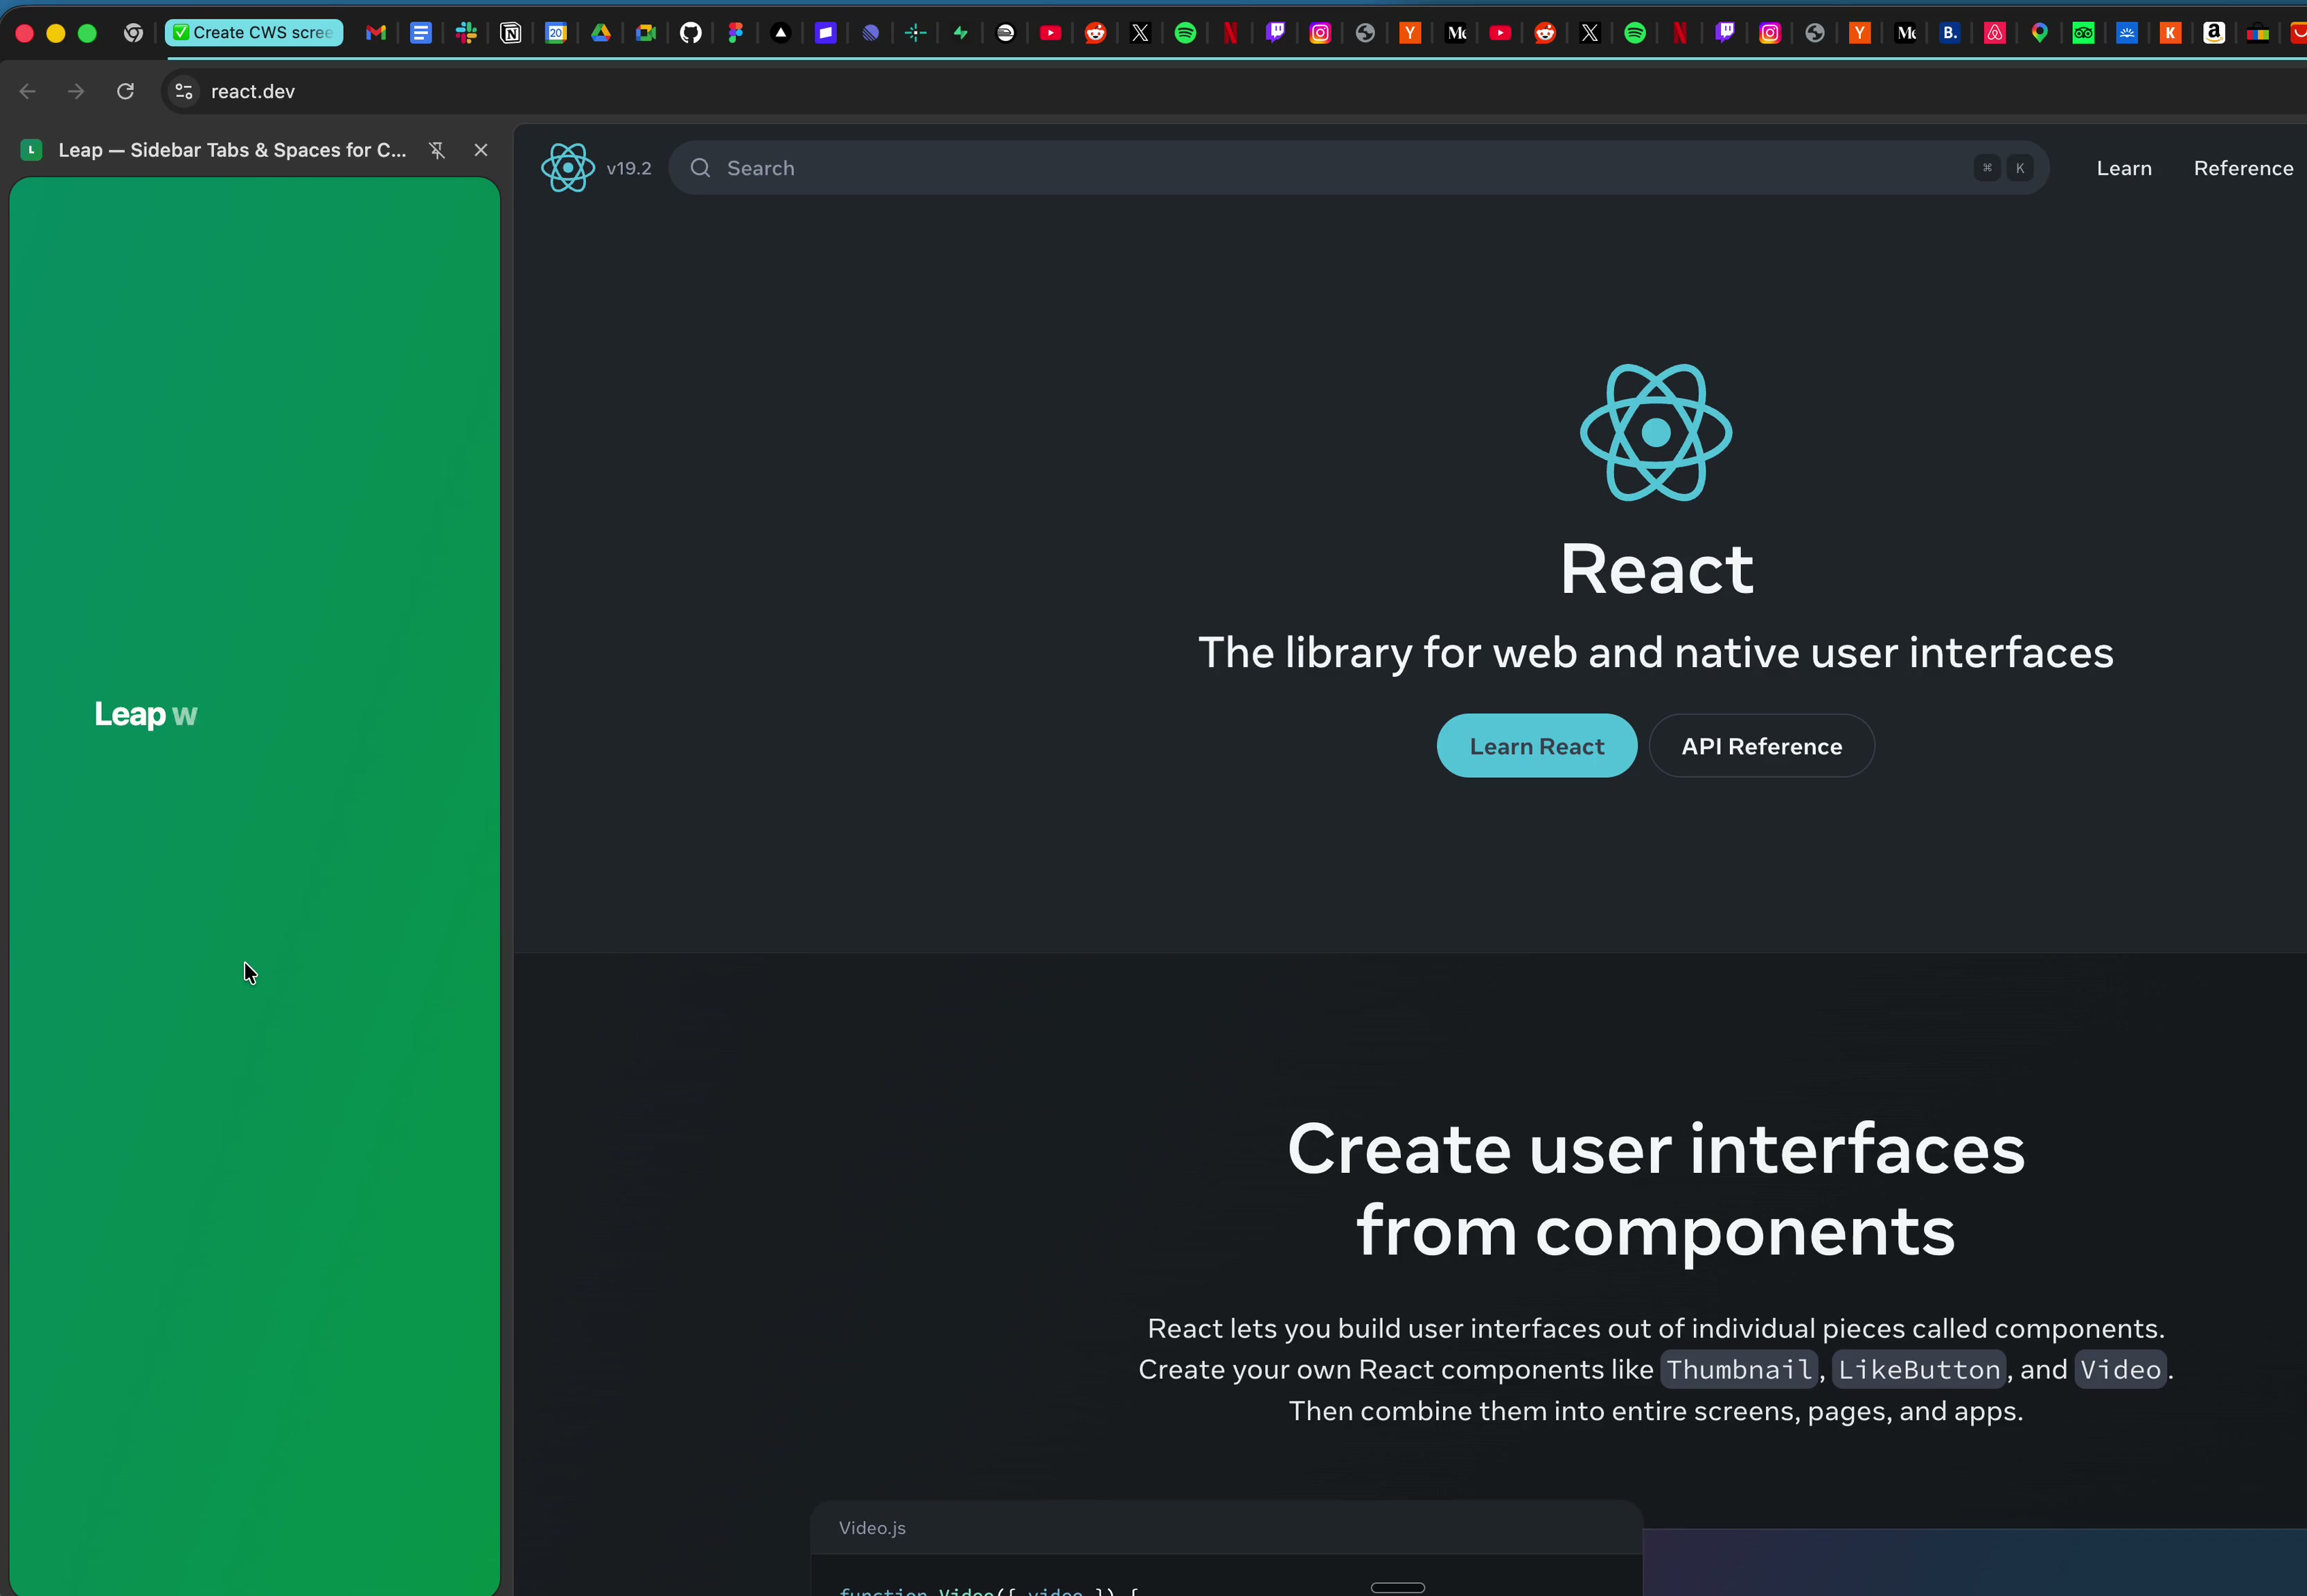View site information for react.dev
The image size is (2307, 1596).
click(x=184, y=91)
